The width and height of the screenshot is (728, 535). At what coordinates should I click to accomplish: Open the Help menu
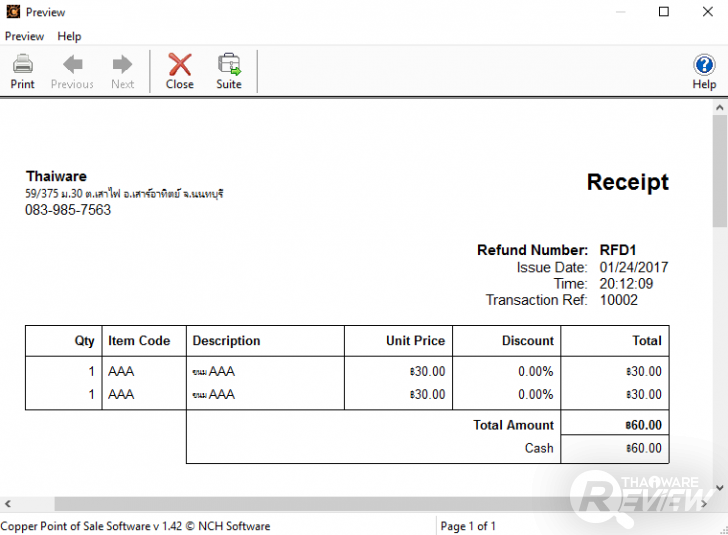(x=69, y=36)
